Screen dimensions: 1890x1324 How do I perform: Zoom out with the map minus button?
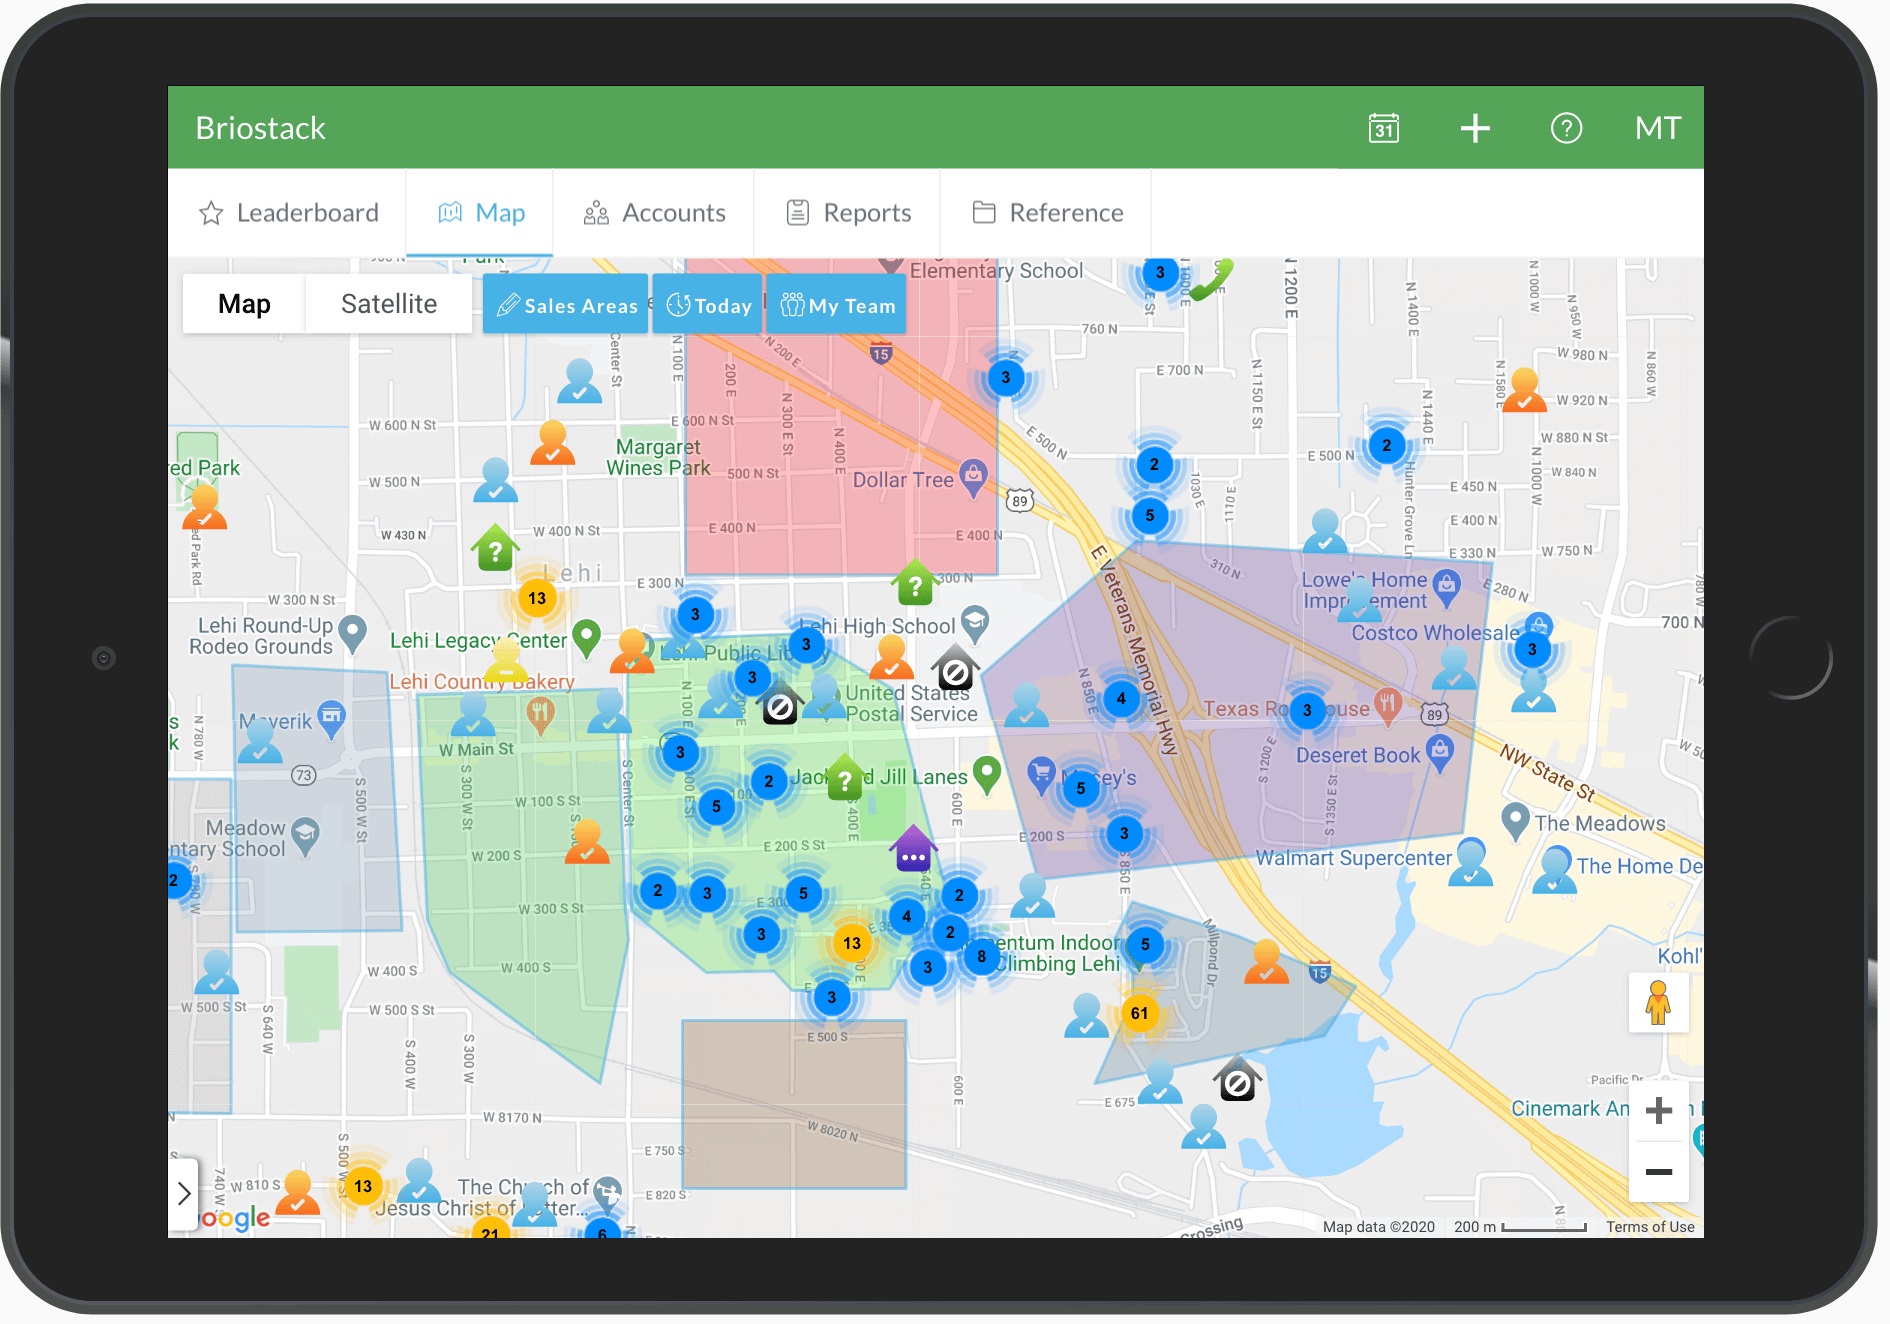pos(1659,1171)
